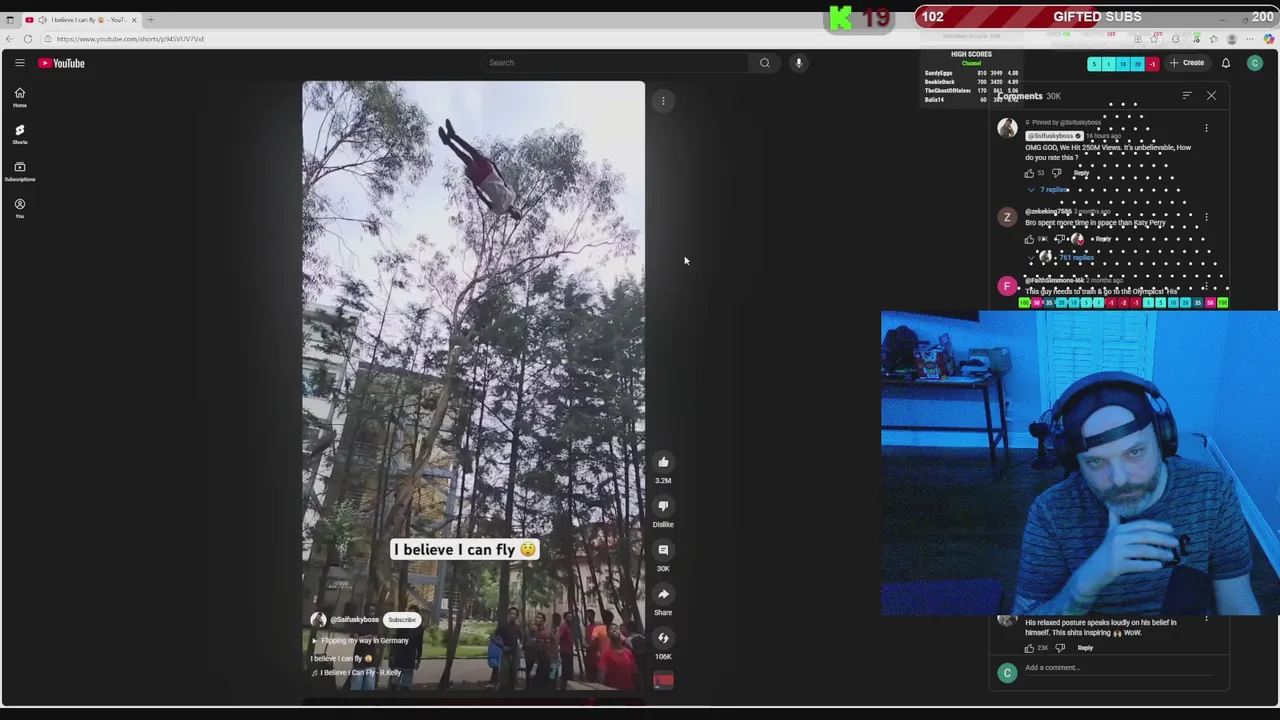Open the Short's three-dot more menu

coord(663,101)
